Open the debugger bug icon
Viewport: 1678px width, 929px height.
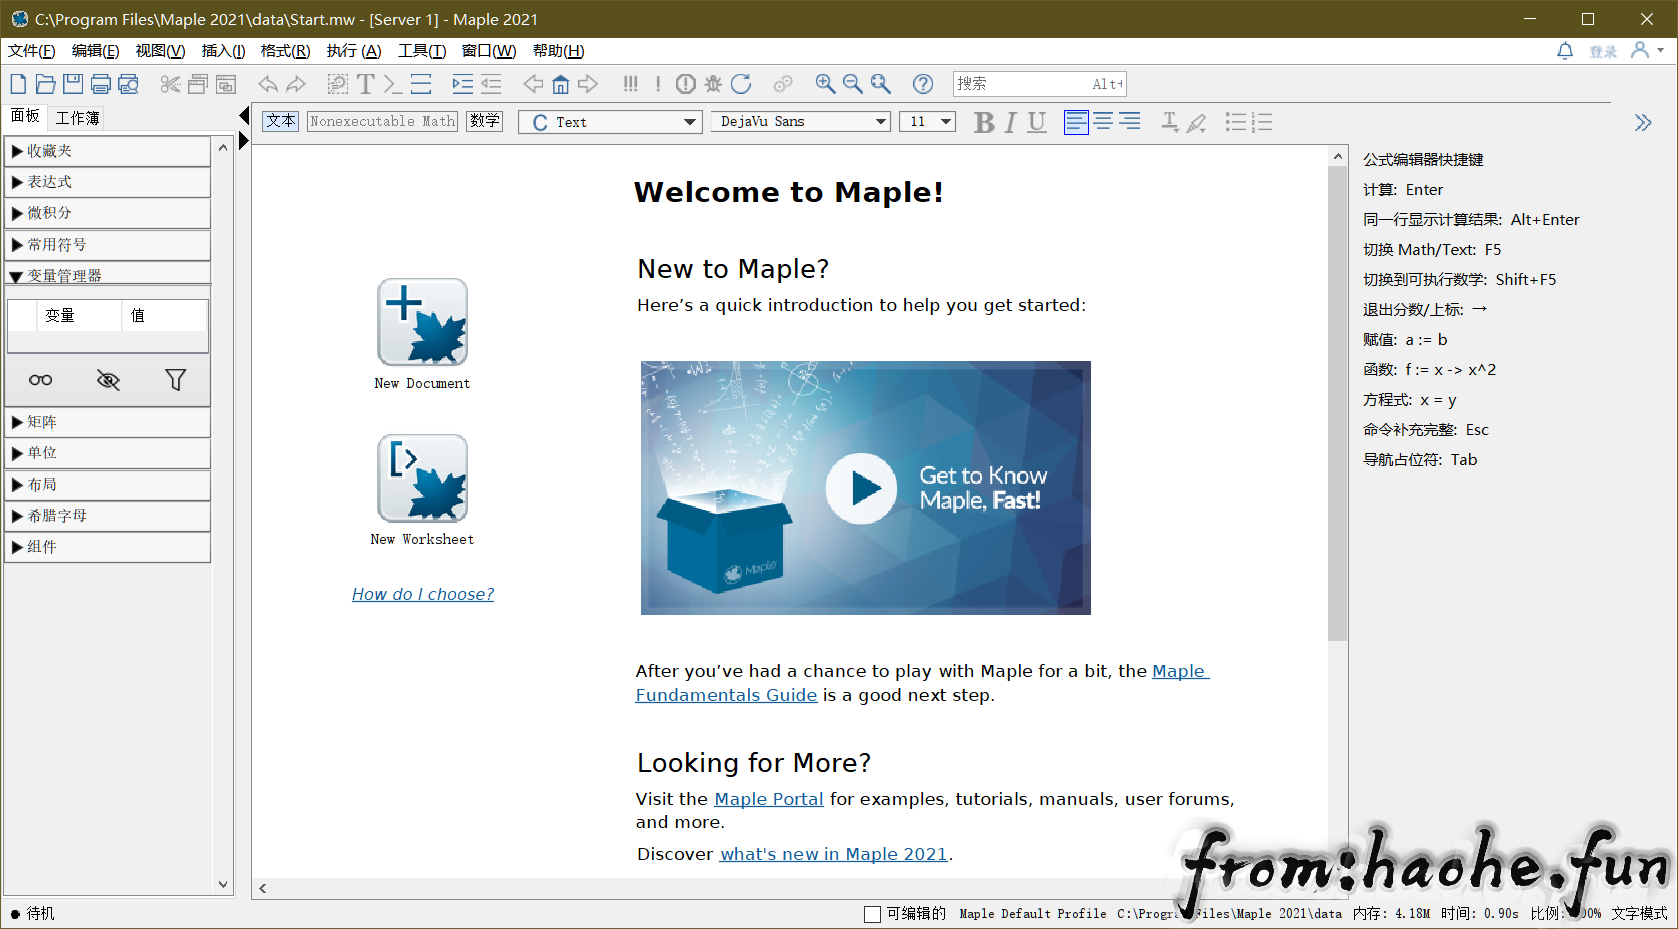(x=713, y=84)
